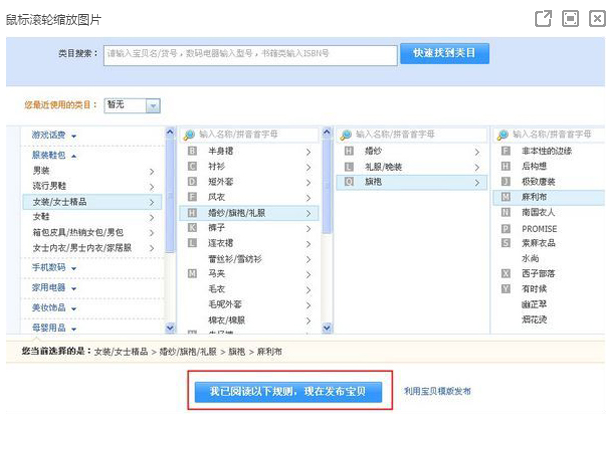The image size is (616, 453).
Task: Click second column search magnifier icon
Action: click(189, 135)
